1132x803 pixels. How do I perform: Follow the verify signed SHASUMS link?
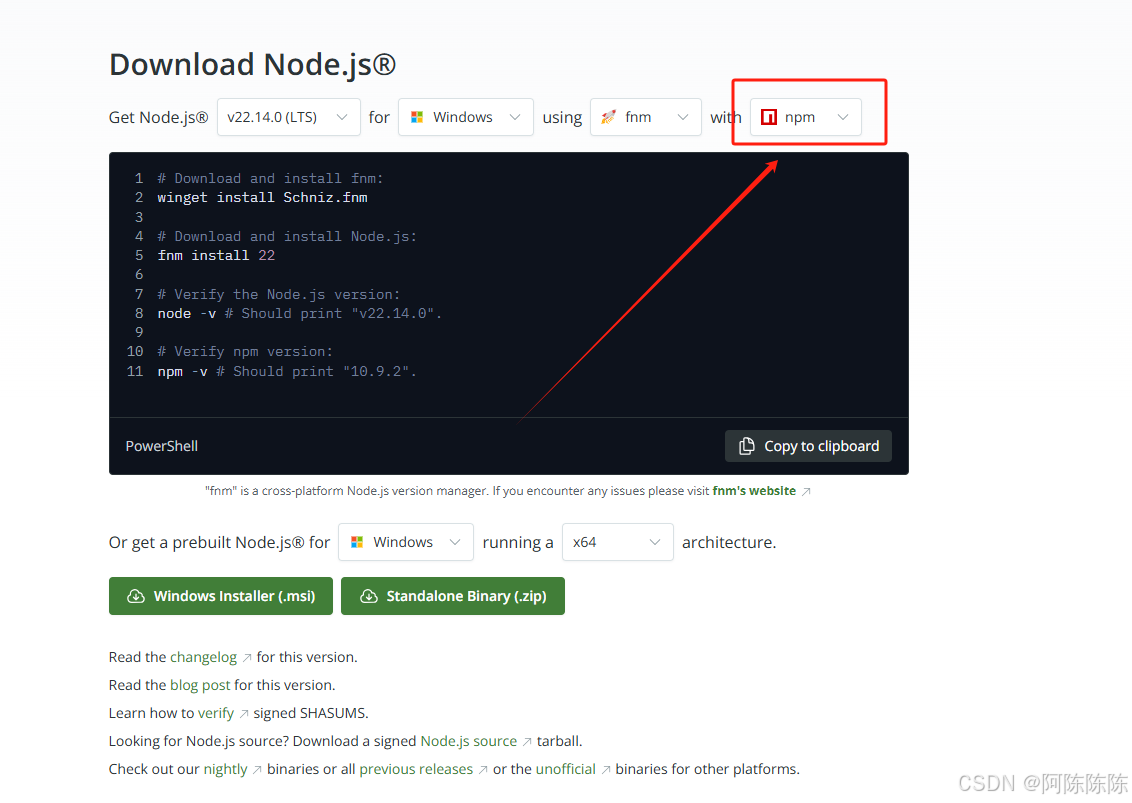(216, 713)
